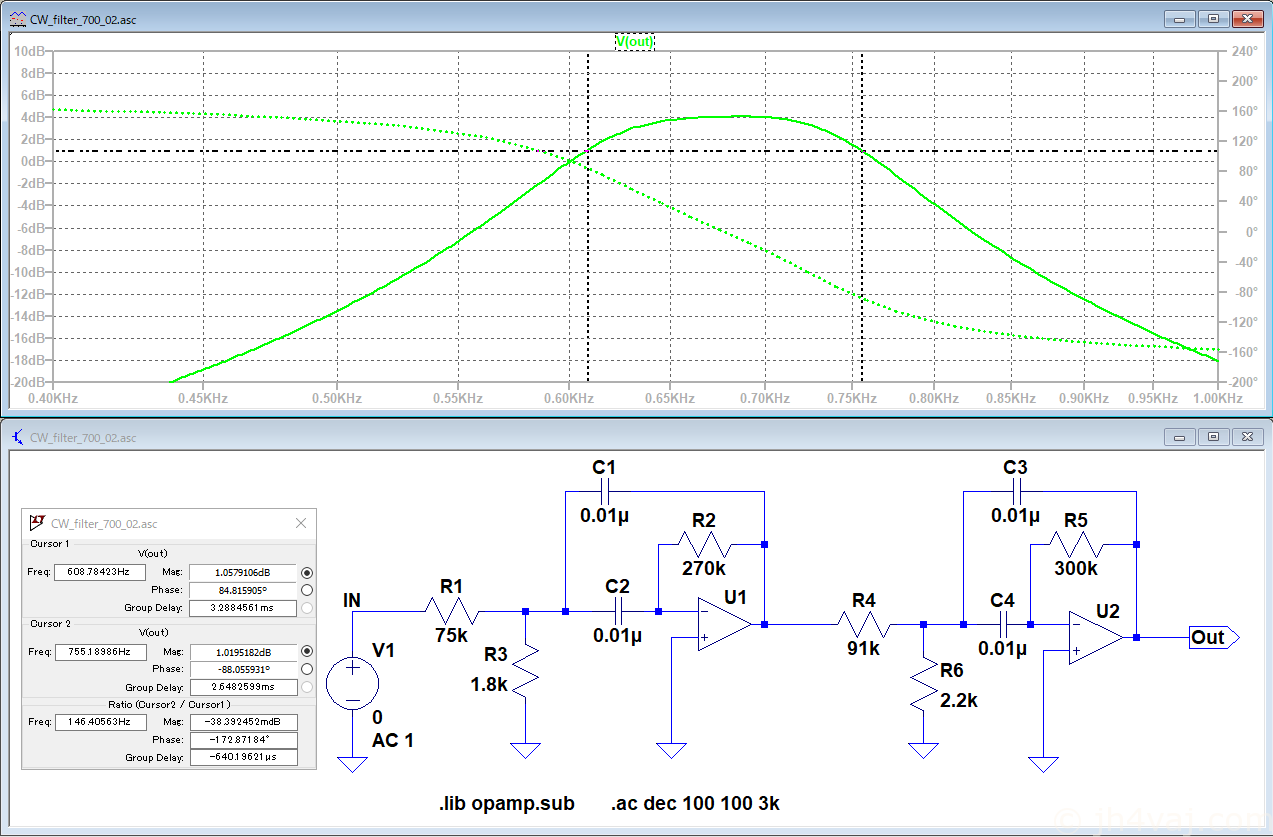The width and height of the screenshot is (1273, 837).
Task: Click the 240° phase axis label
Action: tap(1245, 51)
